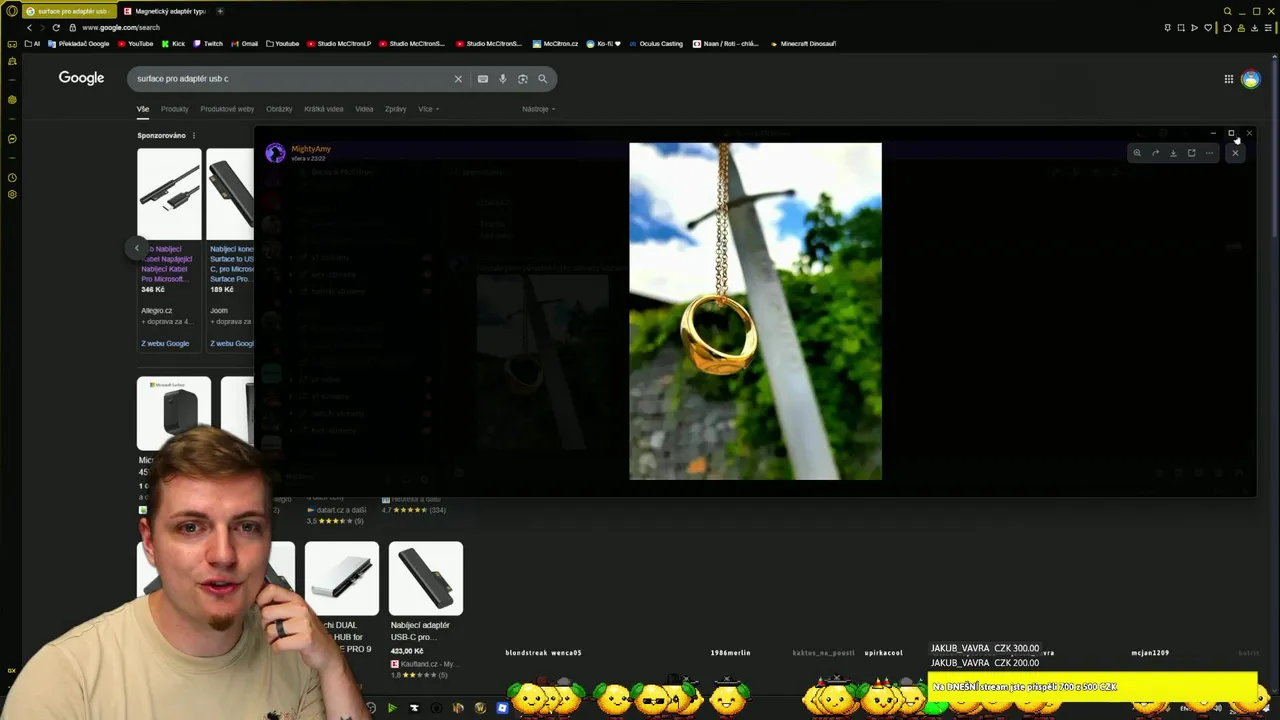Reload the current Google page
The height and width of the screenshot is (720, 1280).
[x=56, y=27]
